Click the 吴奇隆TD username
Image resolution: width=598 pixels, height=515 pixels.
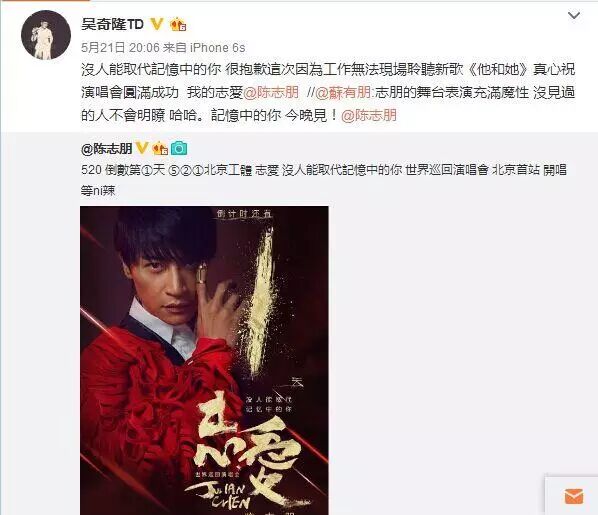tap(113, 24)
